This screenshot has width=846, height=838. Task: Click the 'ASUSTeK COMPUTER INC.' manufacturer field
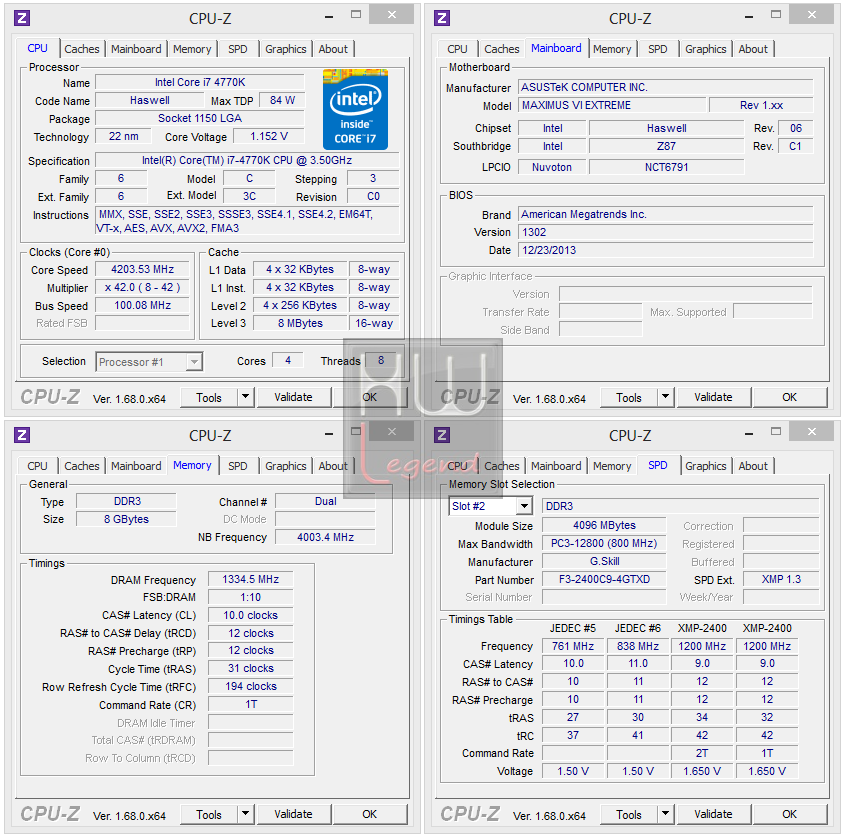click(666, 87)
